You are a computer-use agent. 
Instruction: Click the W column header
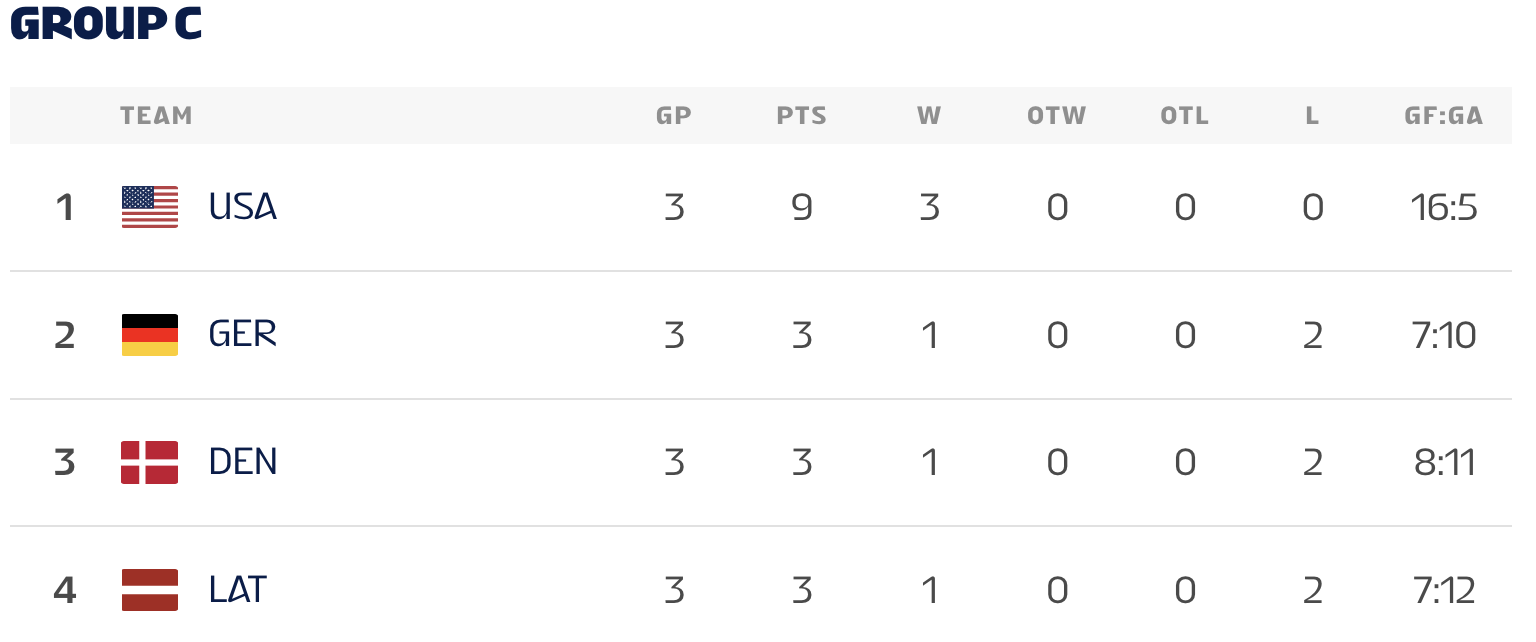[929, 116]
